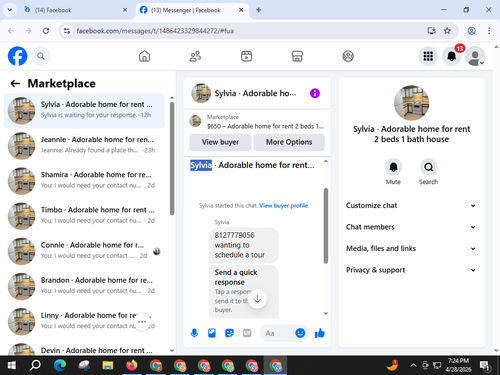The height and width of the screenshot is (375, 500).
Task: Open options dots on Linny conversation
Action: coord(142,322)
